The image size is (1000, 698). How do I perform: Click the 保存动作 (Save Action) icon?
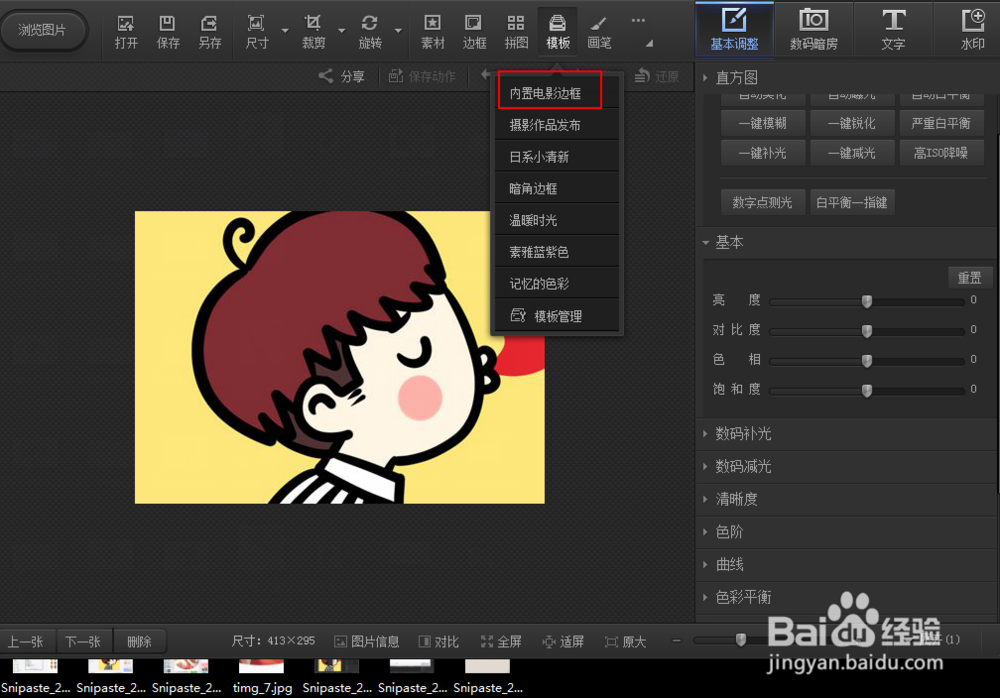click(x=422, y=77)
